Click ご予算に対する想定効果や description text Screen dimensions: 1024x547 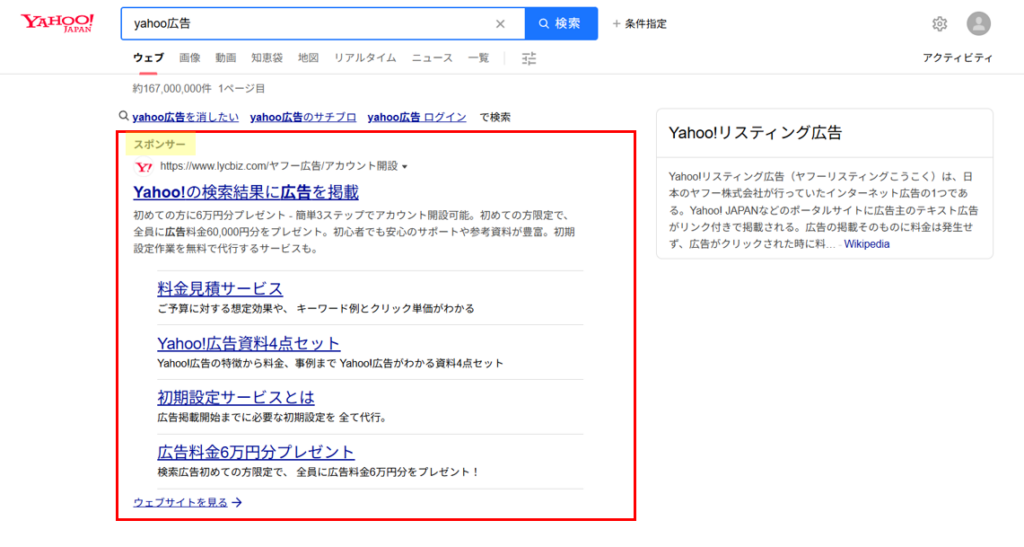click(316, 308)
